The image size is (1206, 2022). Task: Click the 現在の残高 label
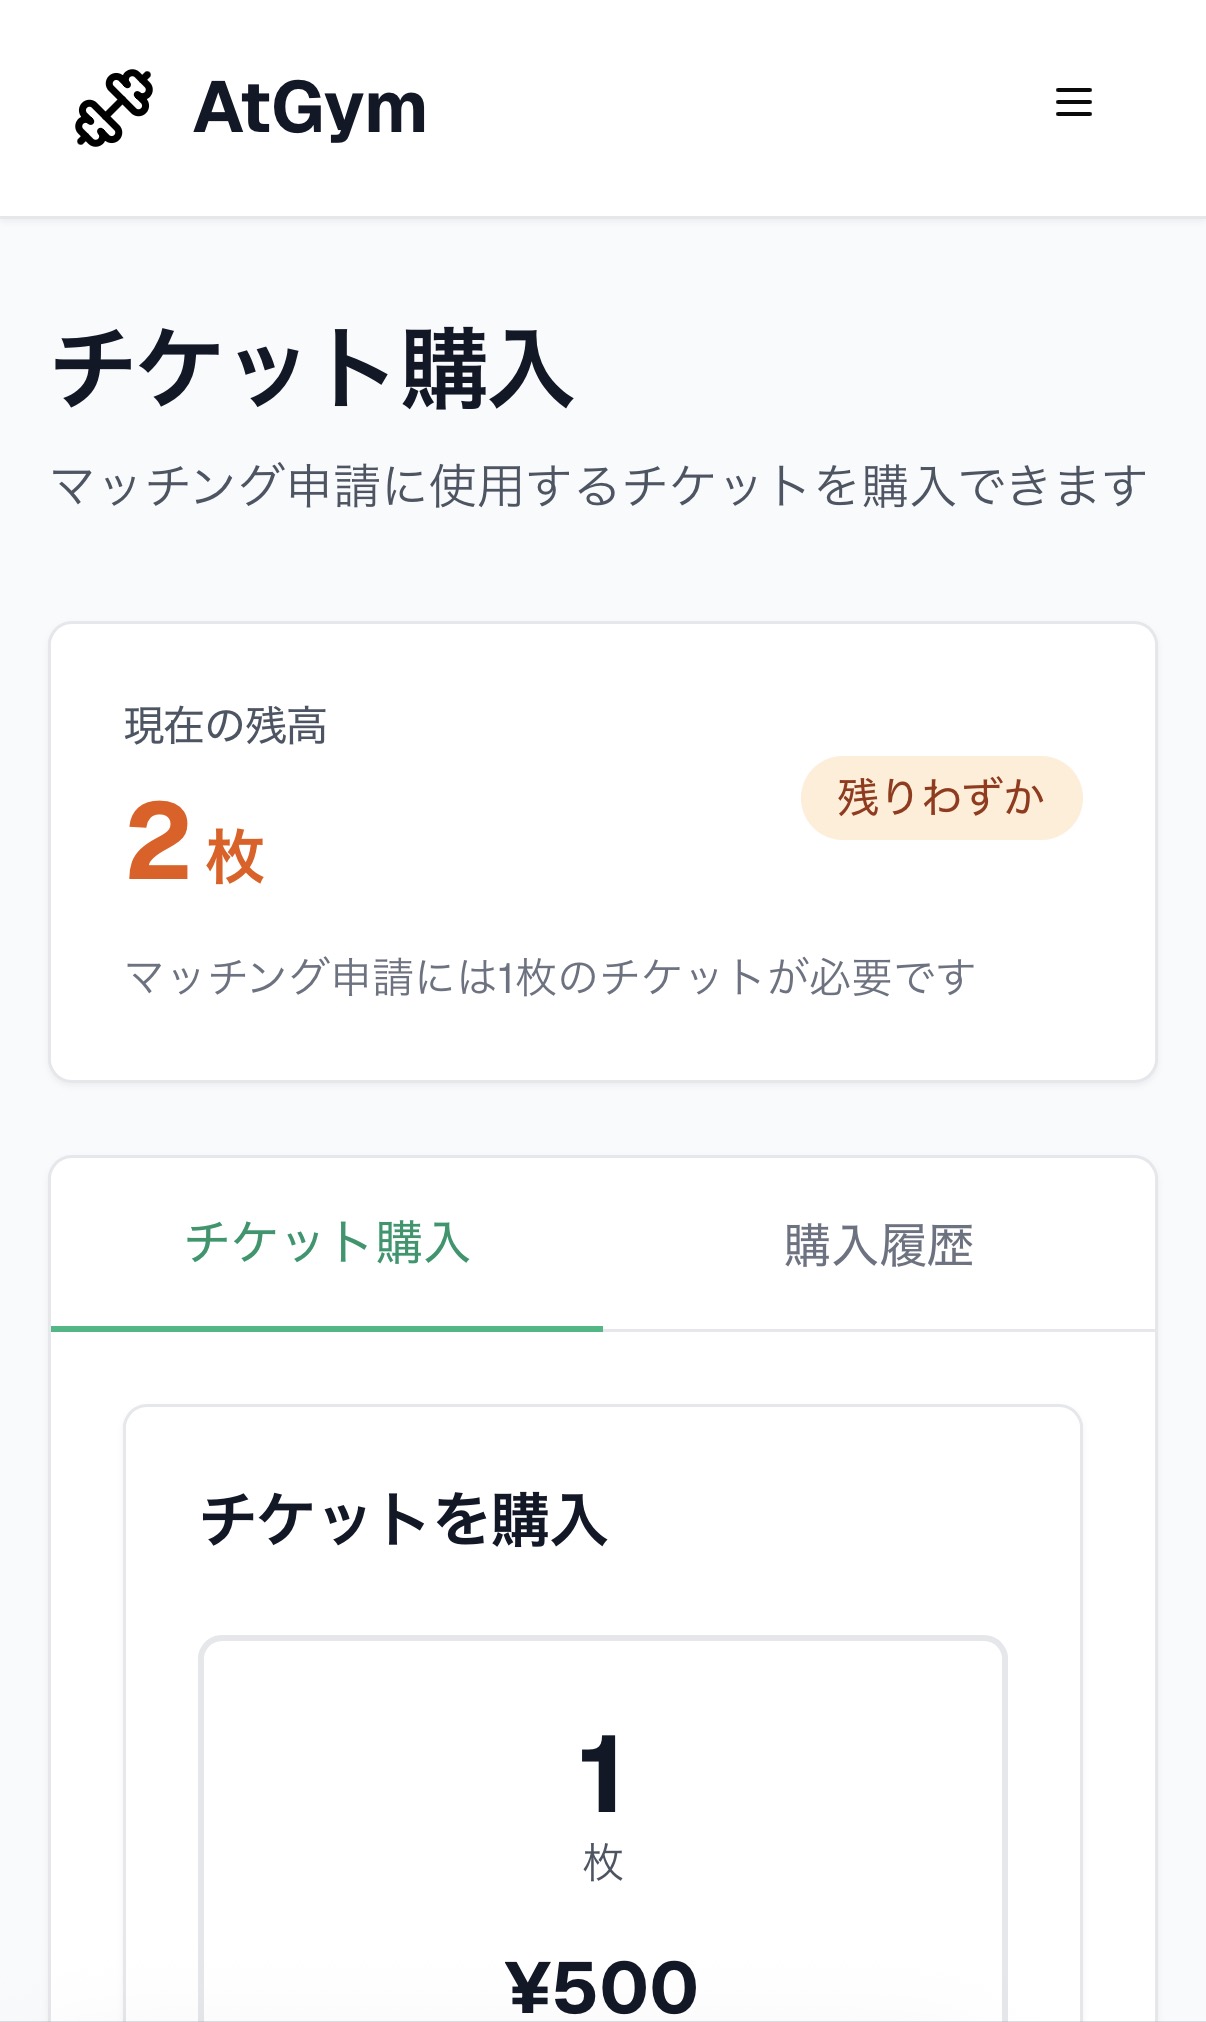coord(225,726)
